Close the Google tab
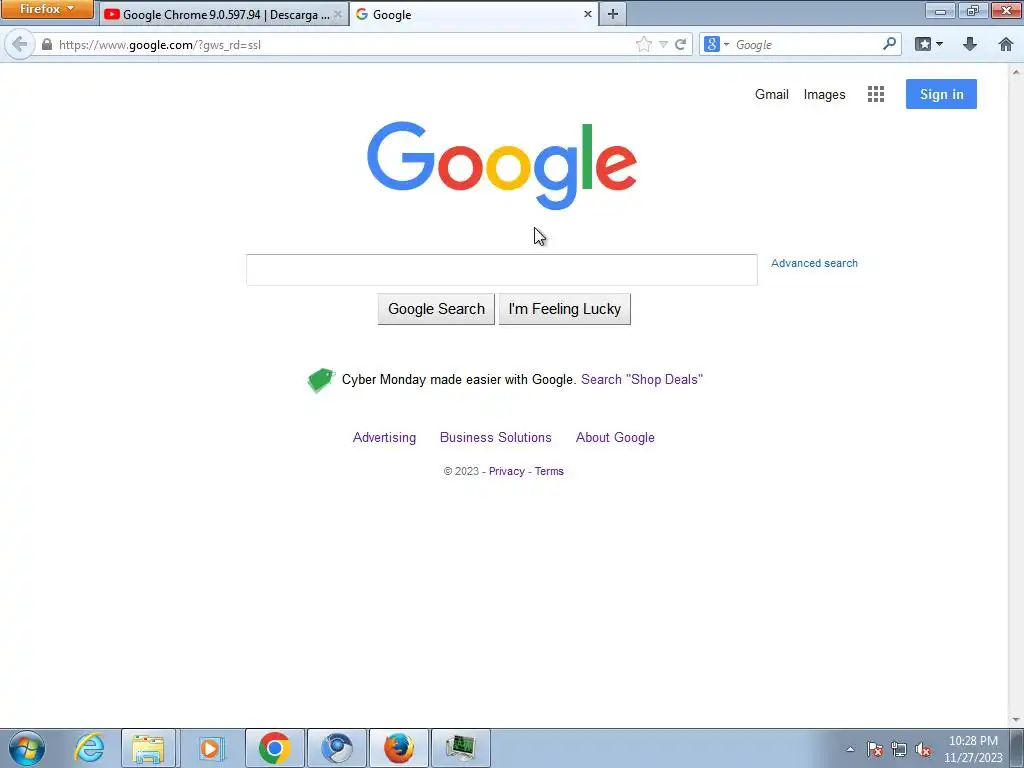Image resolution: width=1024 pixels, height=768 pixels. (588, 14)
